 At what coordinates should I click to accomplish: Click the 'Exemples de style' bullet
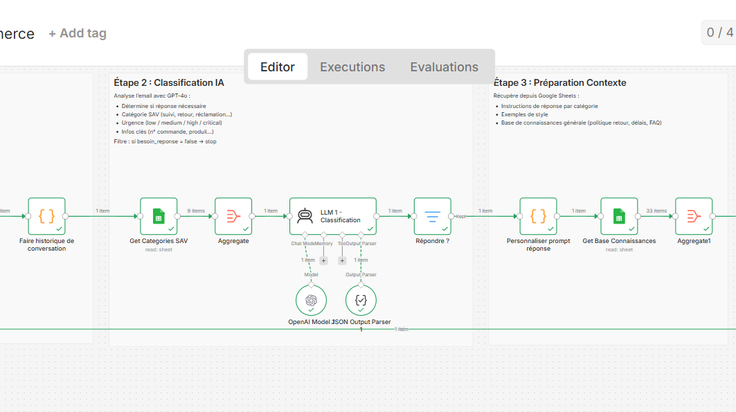coord(524,114)
